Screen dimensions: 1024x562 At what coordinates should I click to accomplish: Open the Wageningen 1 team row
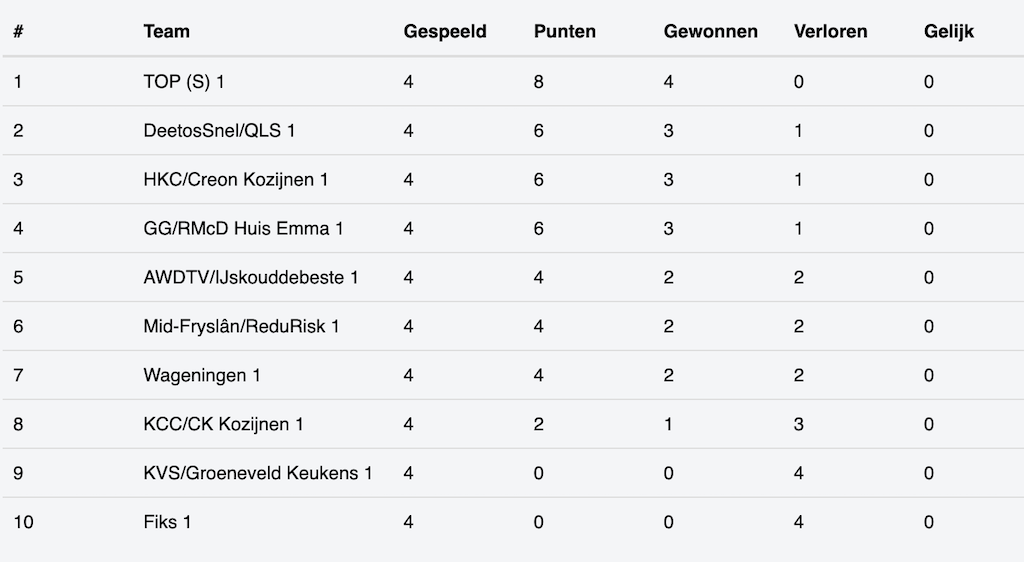point(202,376)
